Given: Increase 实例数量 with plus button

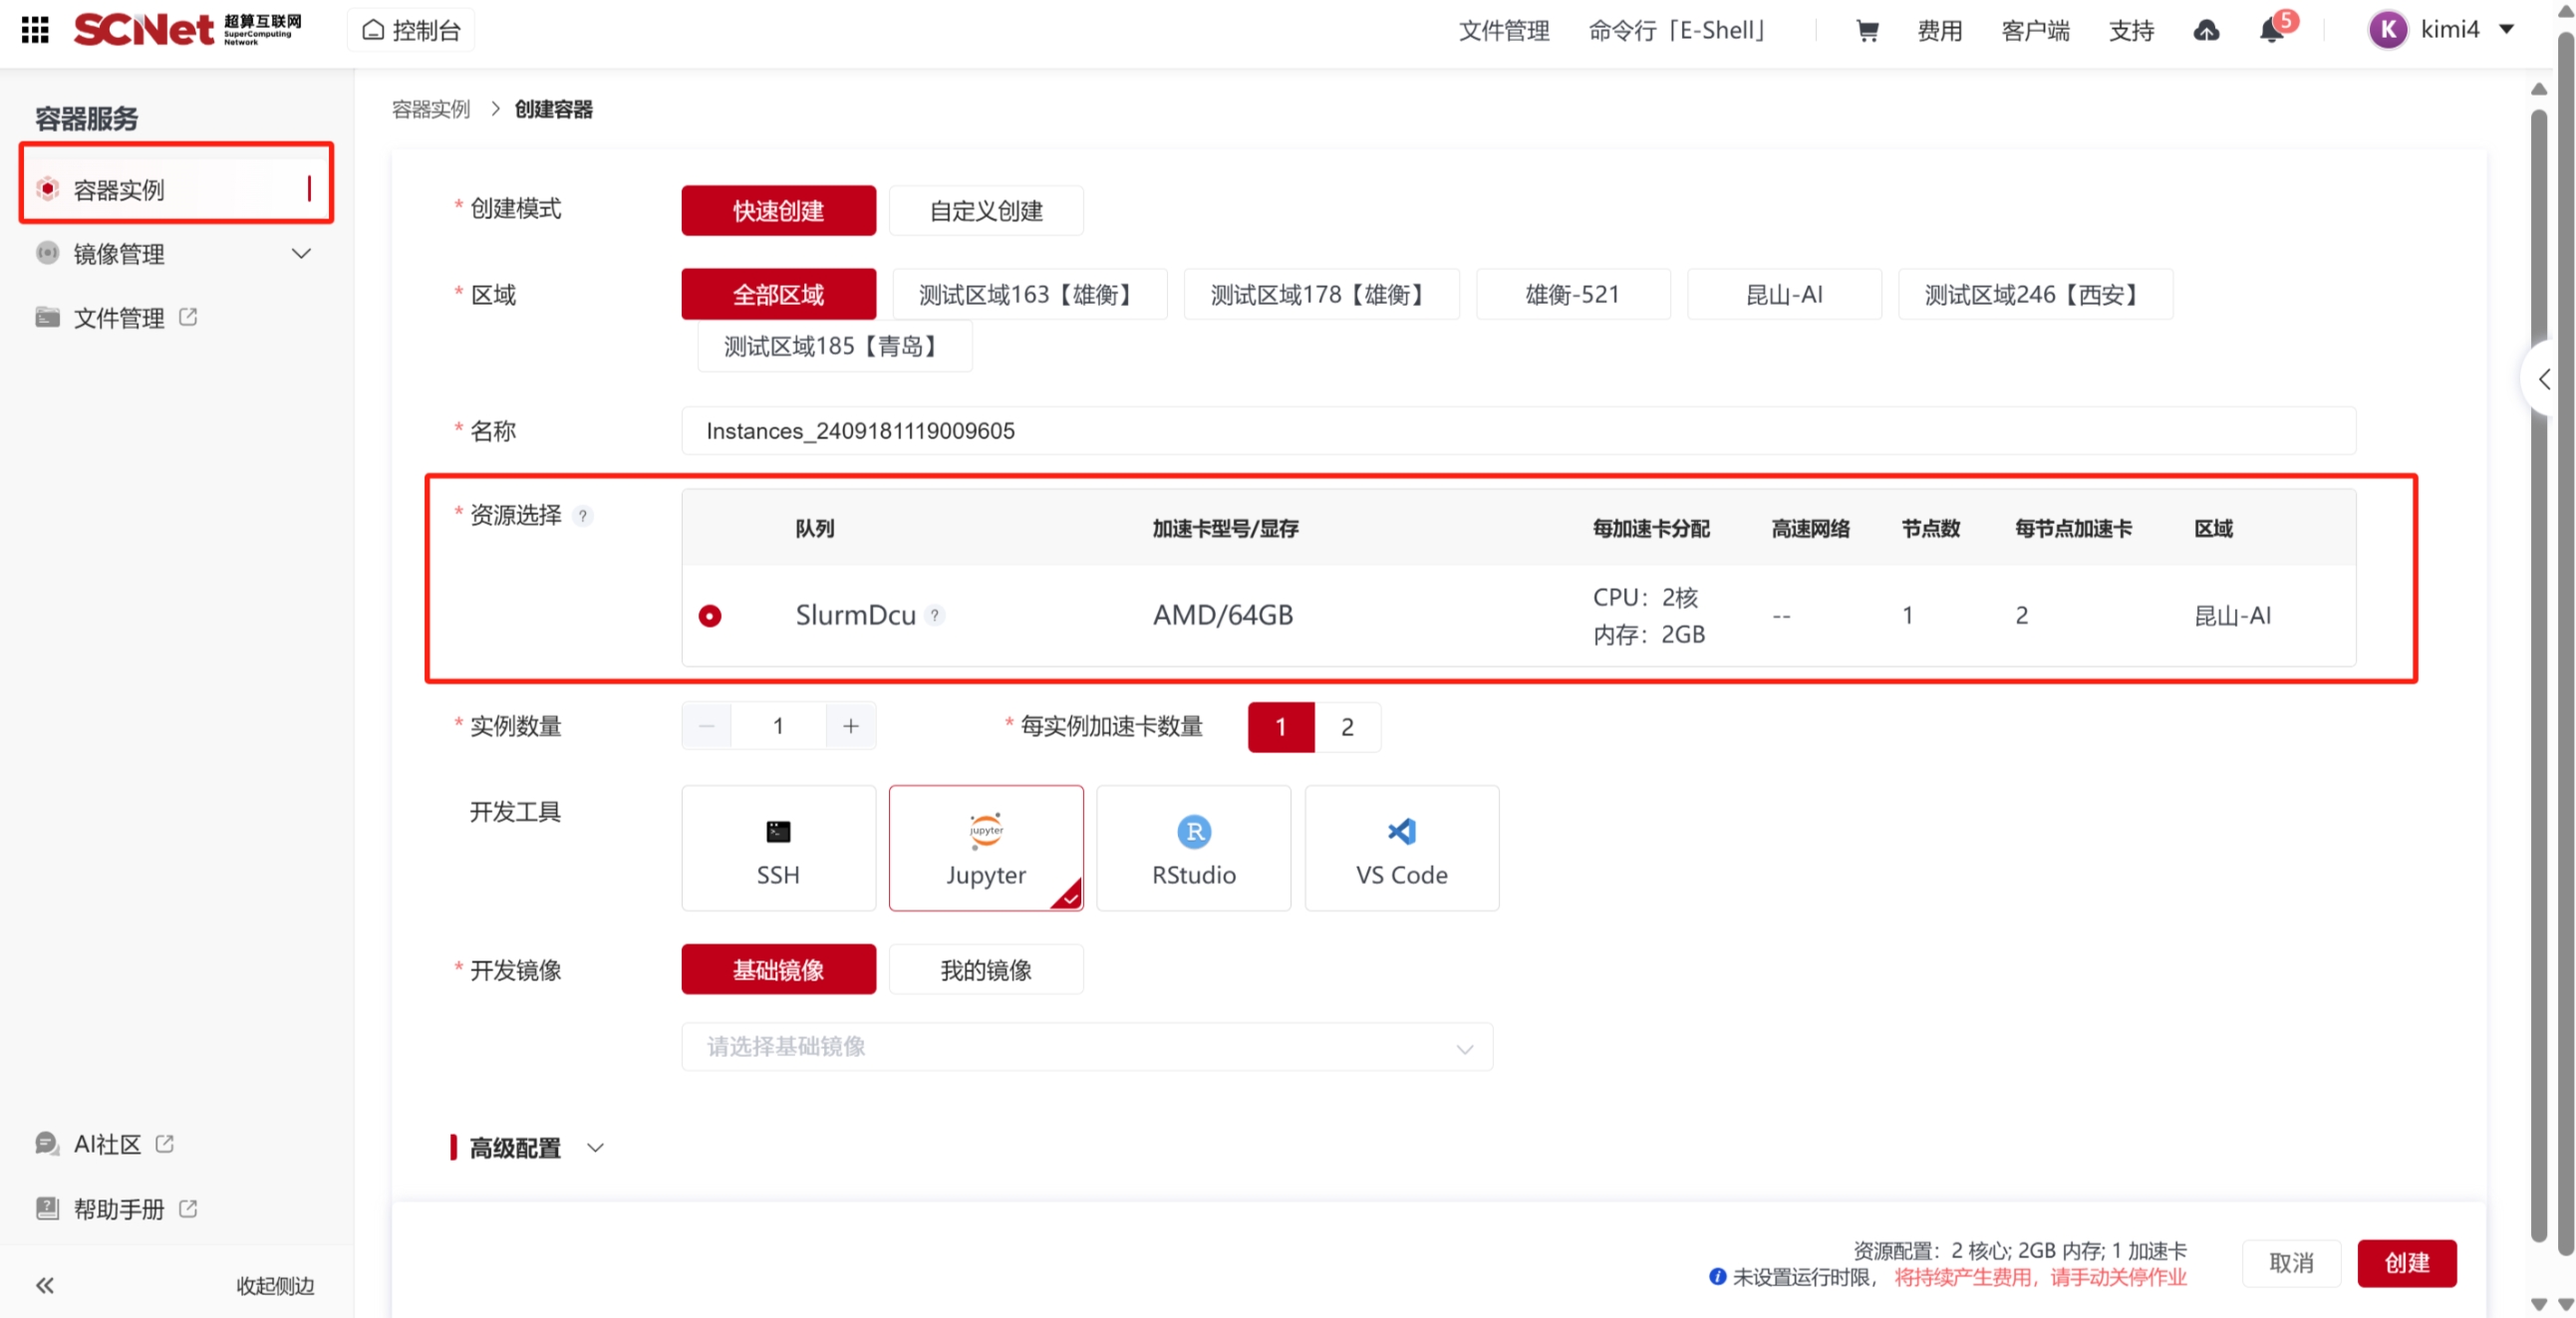Looking at the screenshot, I should pyautogui.click(x=850, y=726).
